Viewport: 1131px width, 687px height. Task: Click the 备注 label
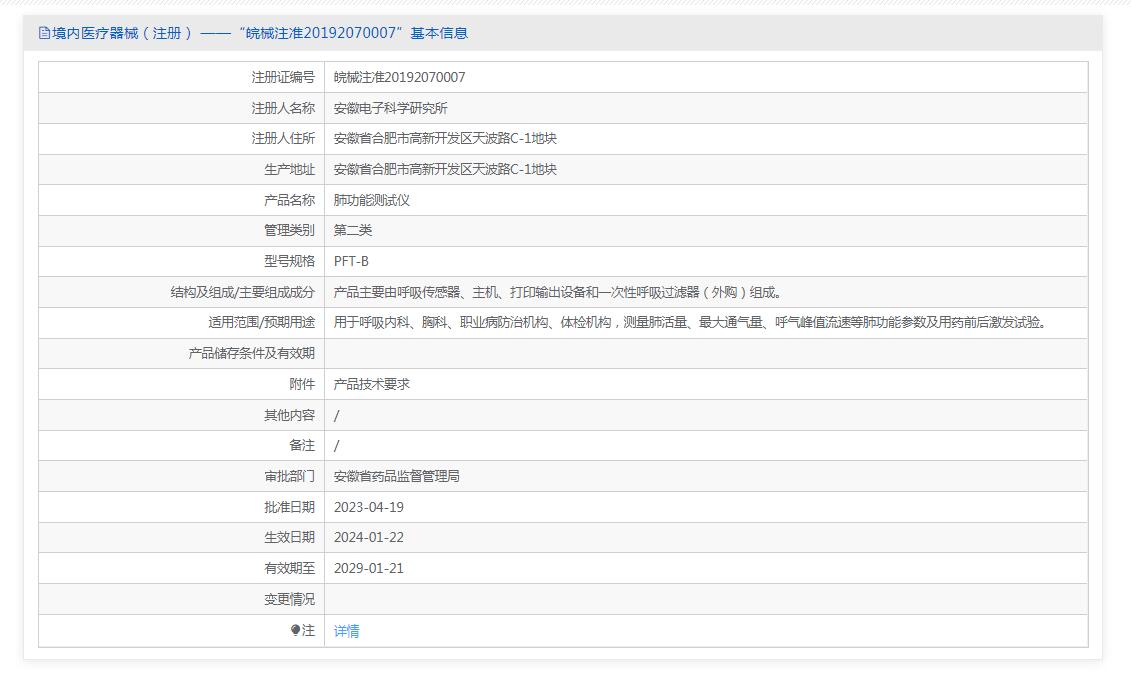(x=302, y=446)
